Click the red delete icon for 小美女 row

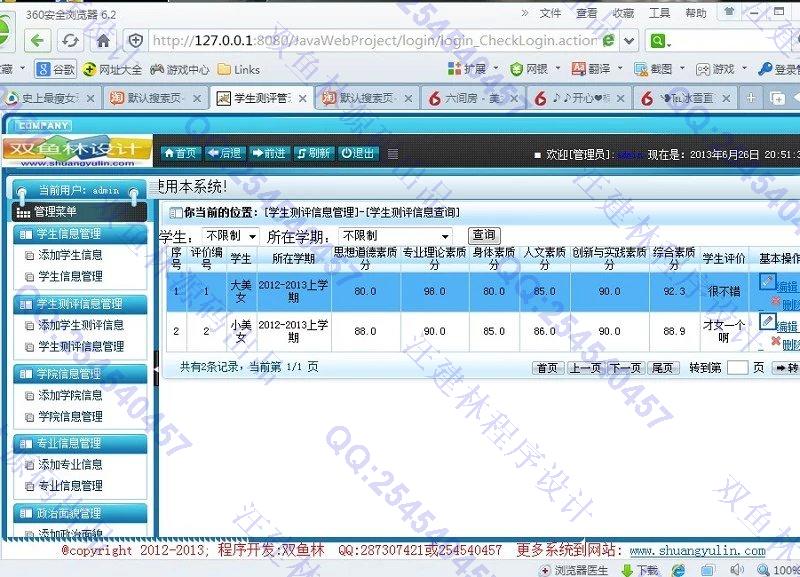776,341
